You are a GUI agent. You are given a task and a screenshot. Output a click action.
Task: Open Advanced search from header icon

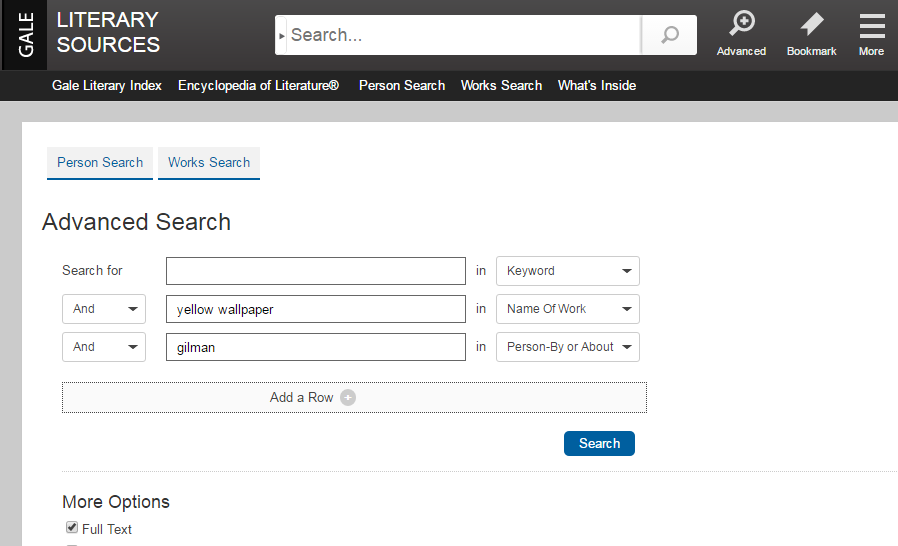[x=742, y=33]
